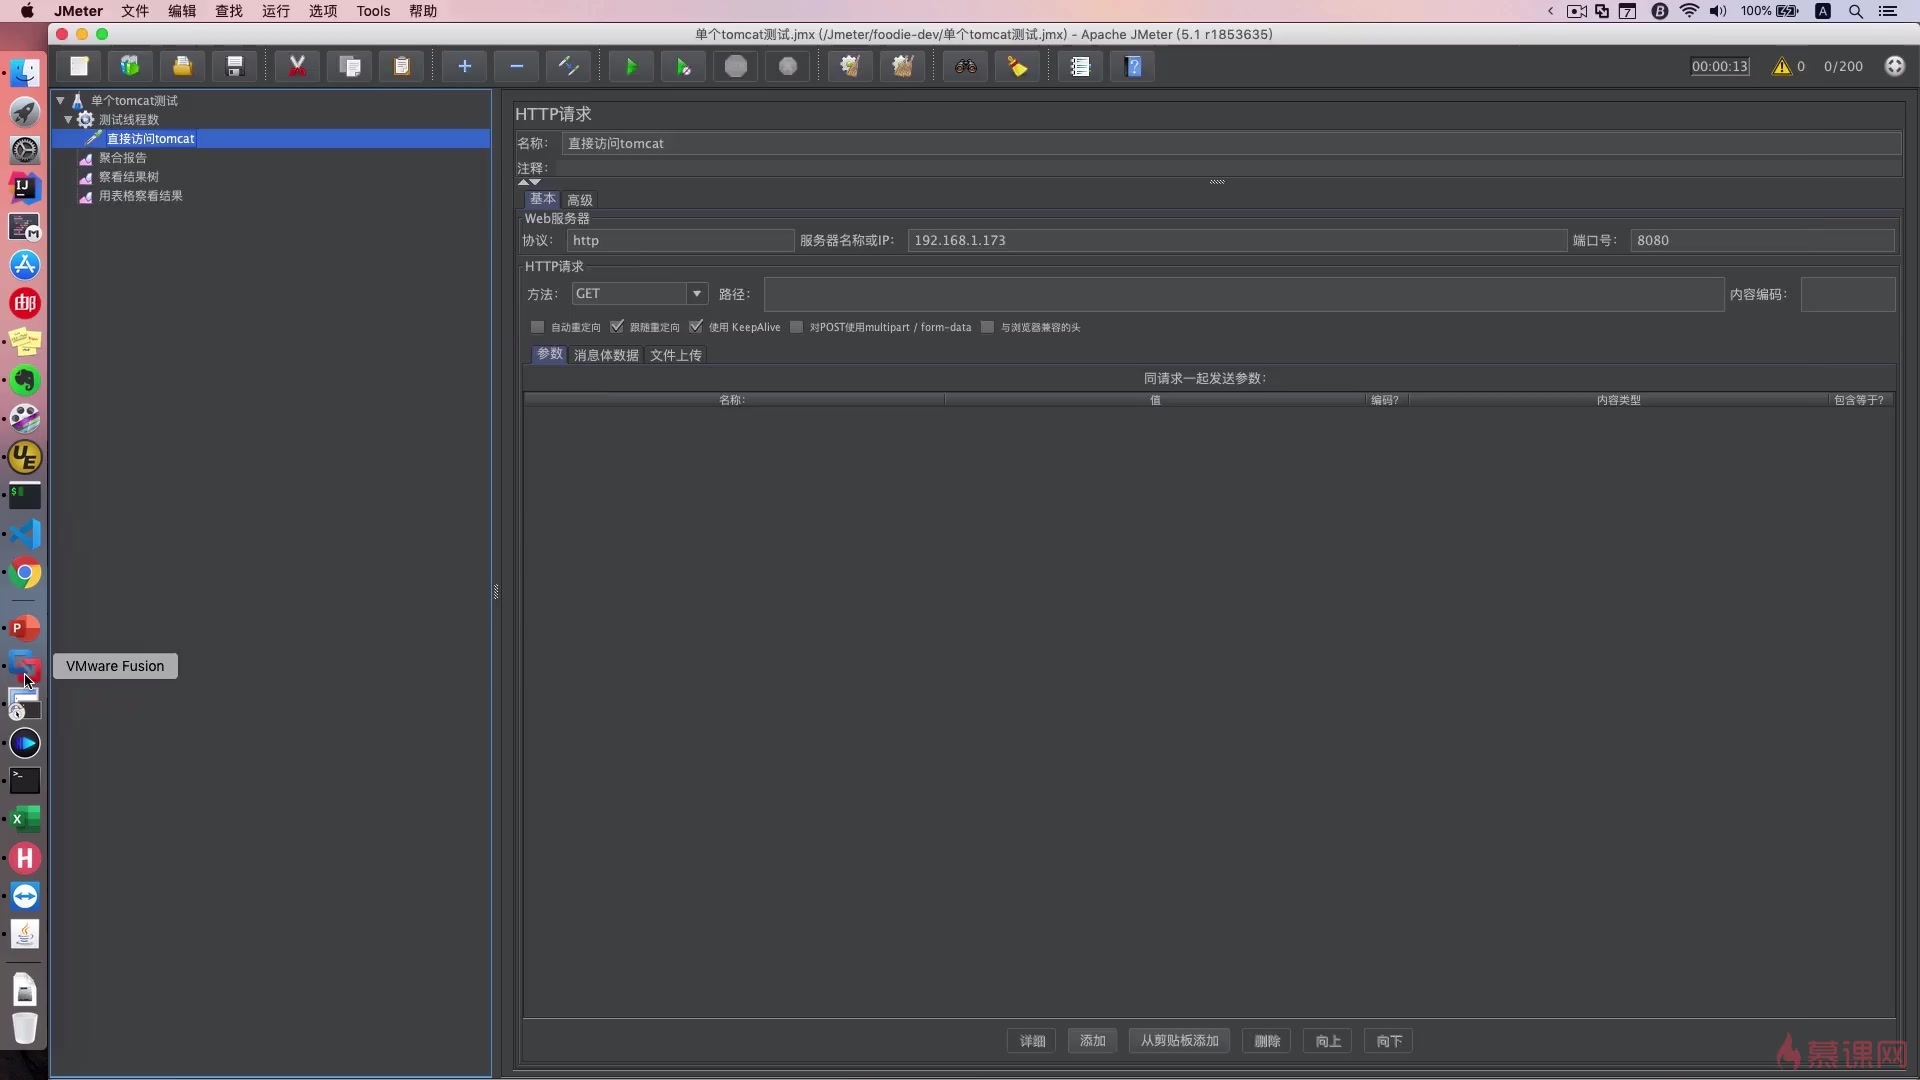
Task: Click the 向上 button
Action: coord(1328,1041)
